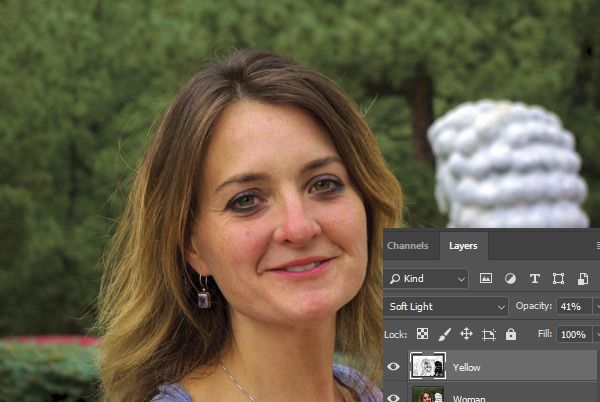Lock layer position move icon

pyautogui.click(x=466, y=334)
